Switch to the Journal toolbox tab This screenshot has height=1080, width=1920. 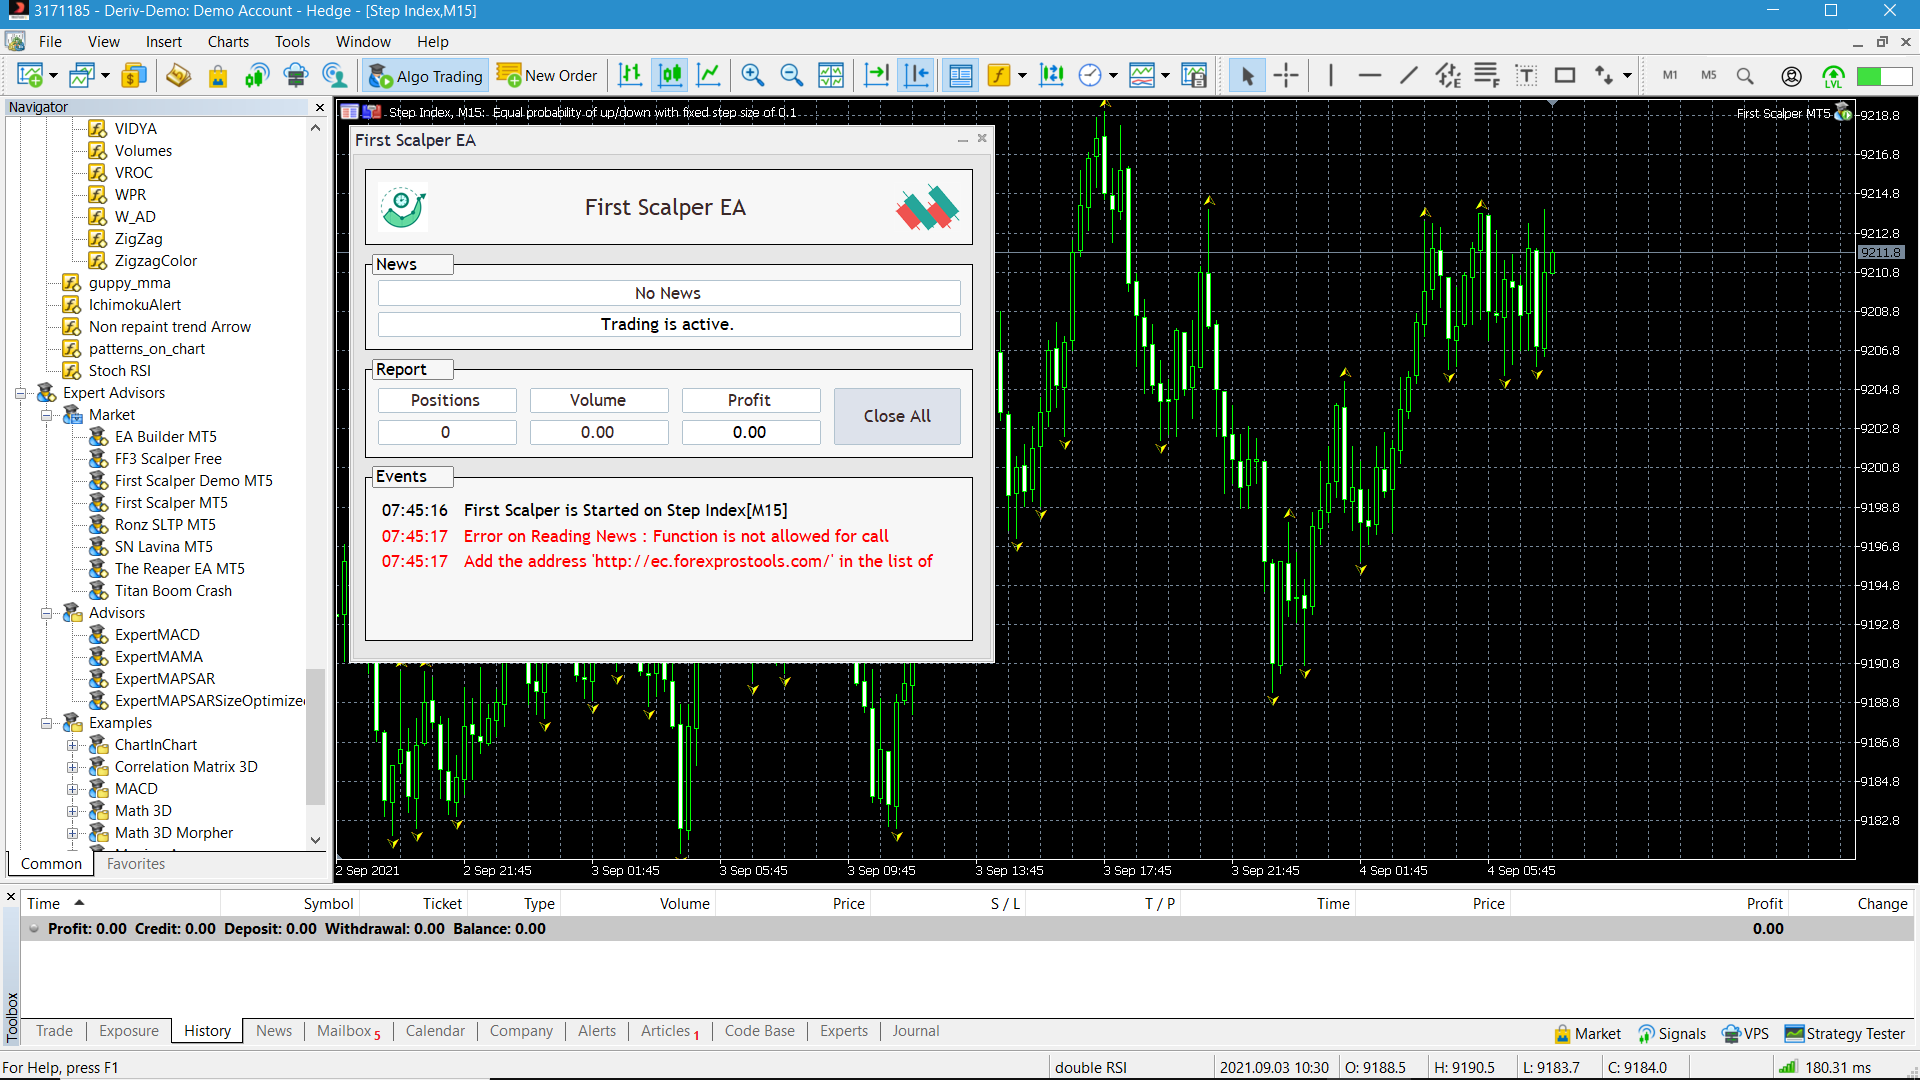[915, 1031]
